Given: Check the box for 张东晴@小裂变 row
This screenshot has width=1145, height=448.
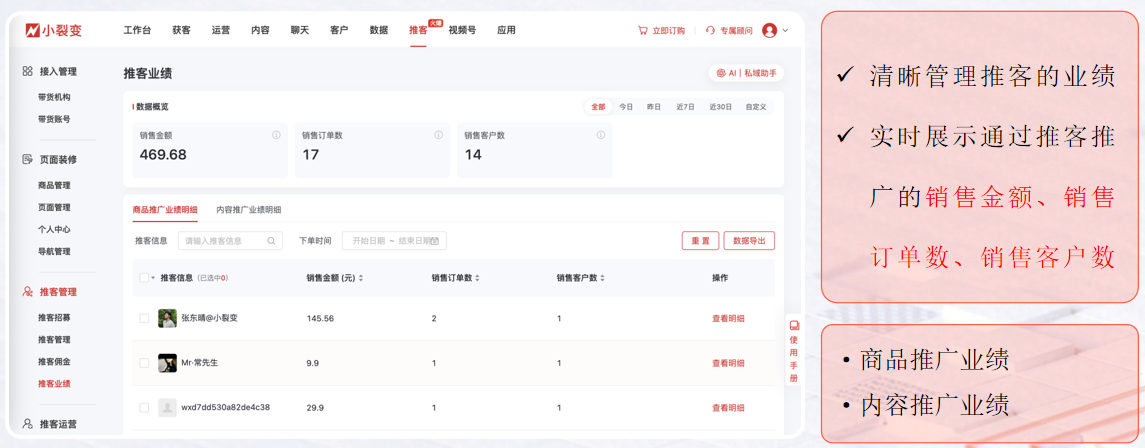Looking at the screenshot, I should click(144, 319).
